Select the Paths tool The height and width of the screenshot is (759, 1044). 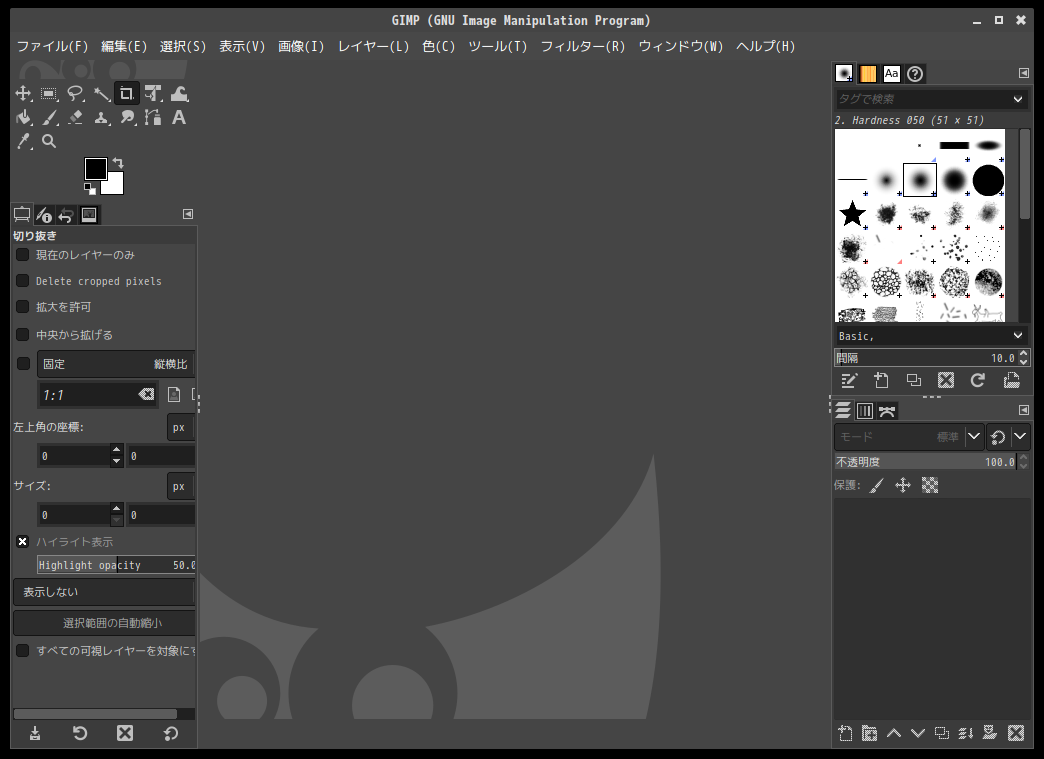tap(153, 118)
